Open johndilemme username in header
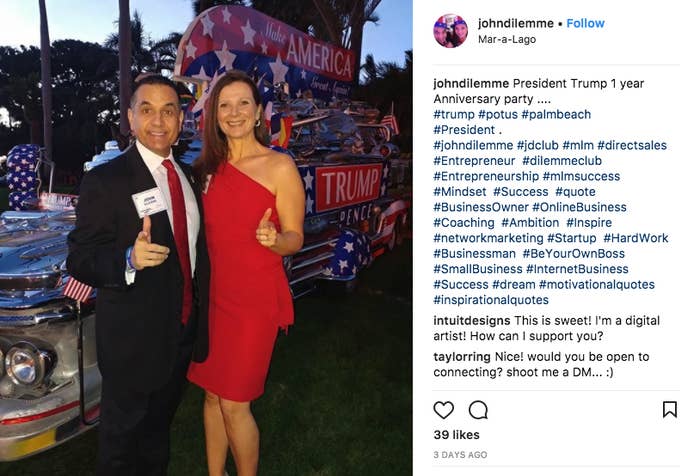700x476 pixels. (x=516, y=23)
